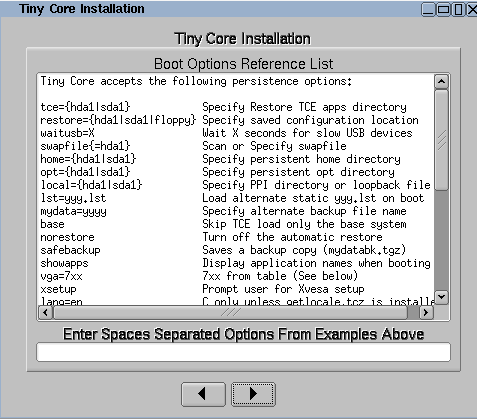Viewport: 477px width, 419px height.
Task: Click the 'base' option text
Action: click(52, 224)
